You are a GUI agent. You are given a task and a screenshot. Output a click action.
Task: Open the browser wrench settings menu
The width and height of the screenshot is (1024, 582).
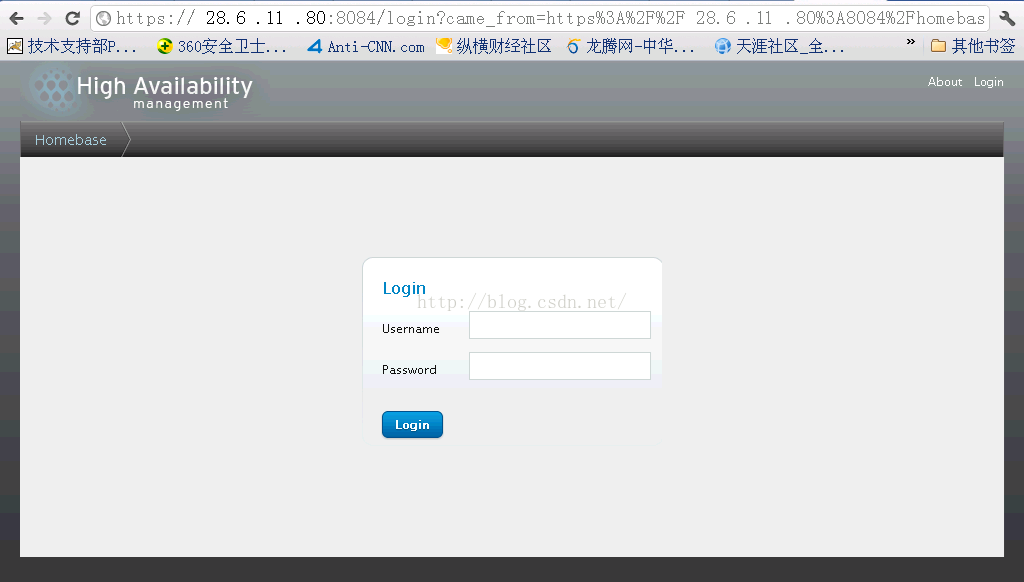click(x=1007, y=18)
